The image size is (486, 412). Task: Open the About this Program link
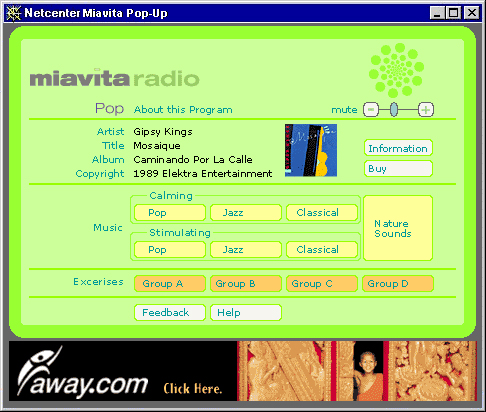pyautogui.click(x=183, y=110)
